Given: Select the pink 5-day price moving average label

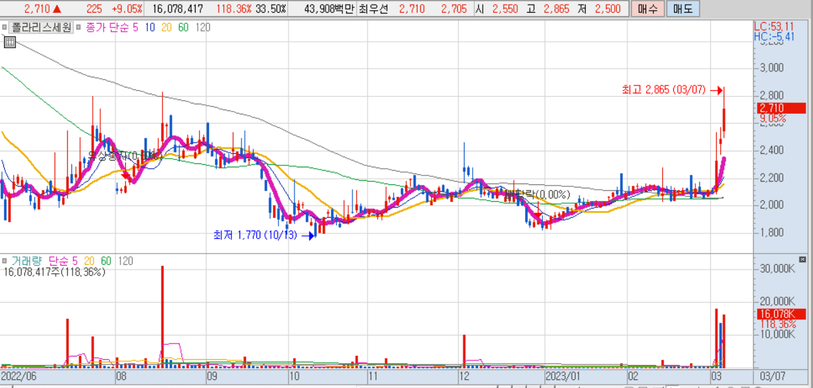Looking at the screenshot, I should [135, 27].
